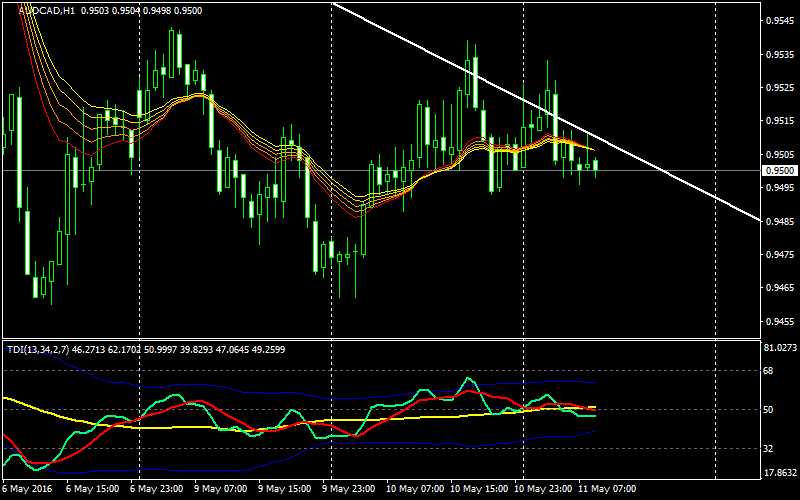Select the 11 May 07:00 time label
The image size is (800, 500).
[605, 490]
